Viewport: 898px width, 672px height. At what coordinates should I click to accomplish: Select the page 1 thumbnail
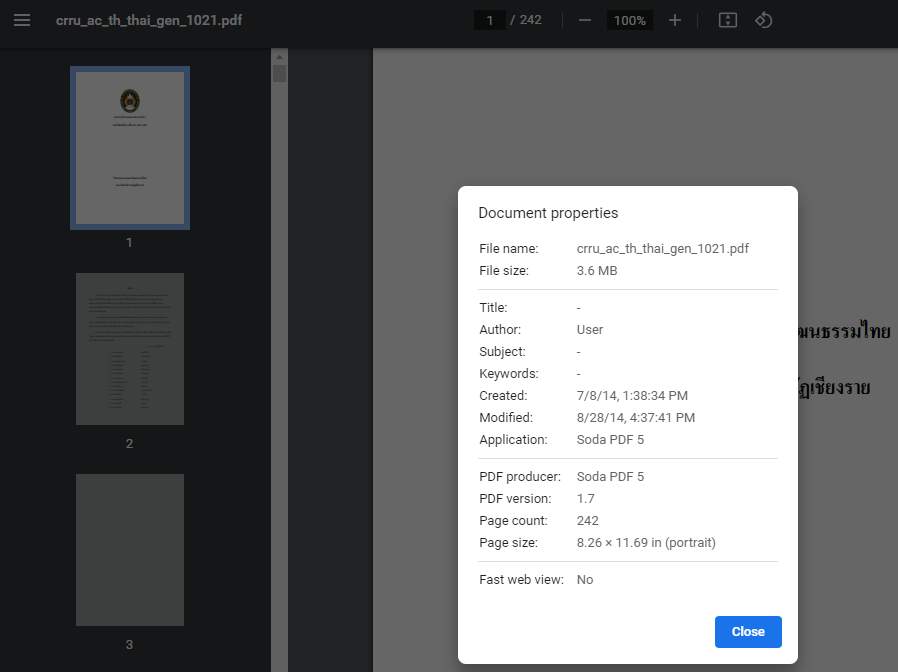pyautogui.click(x=130, y=148)
